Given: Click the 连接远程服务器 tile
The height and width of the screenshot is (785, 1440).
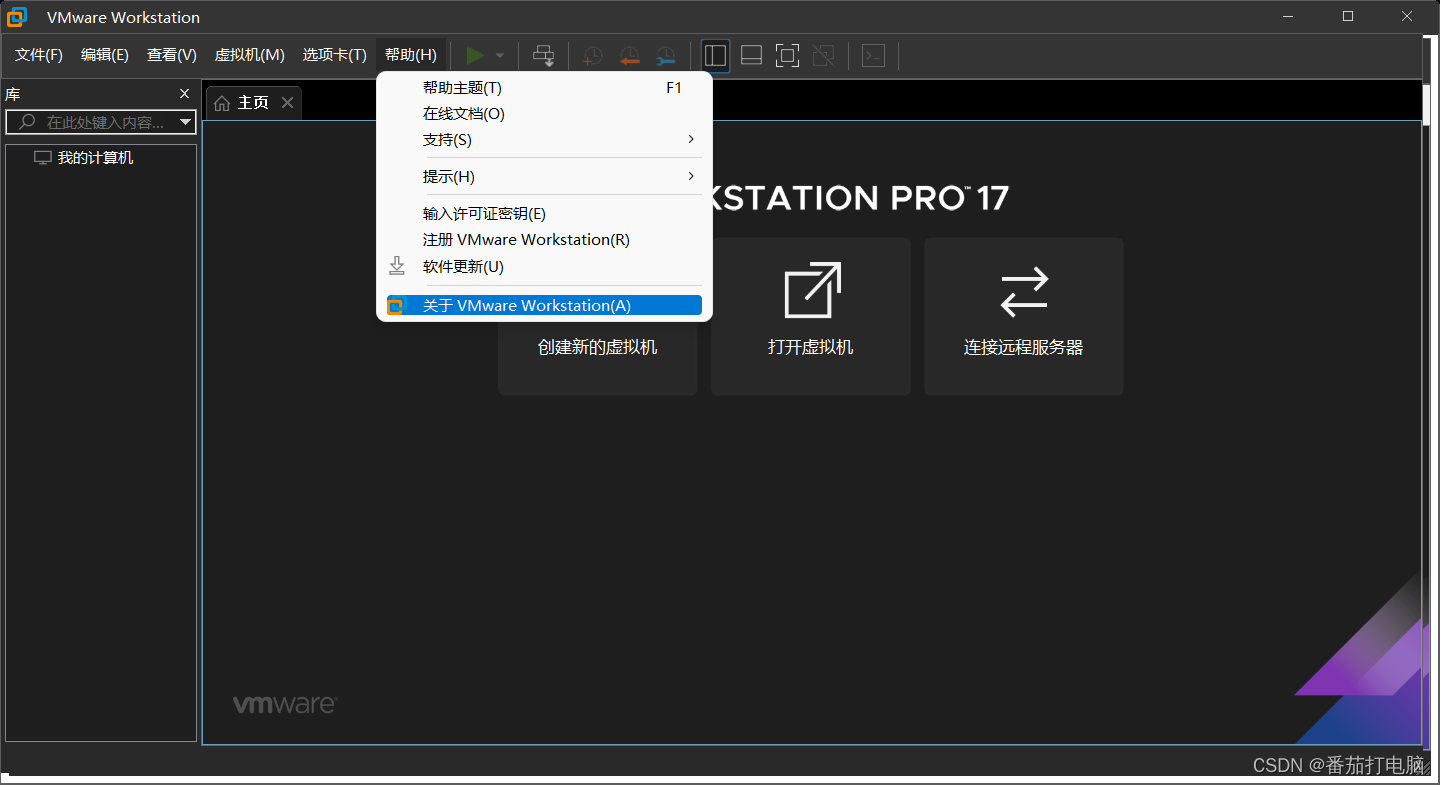Looking at the screenshot, I should pos(1024,316).
